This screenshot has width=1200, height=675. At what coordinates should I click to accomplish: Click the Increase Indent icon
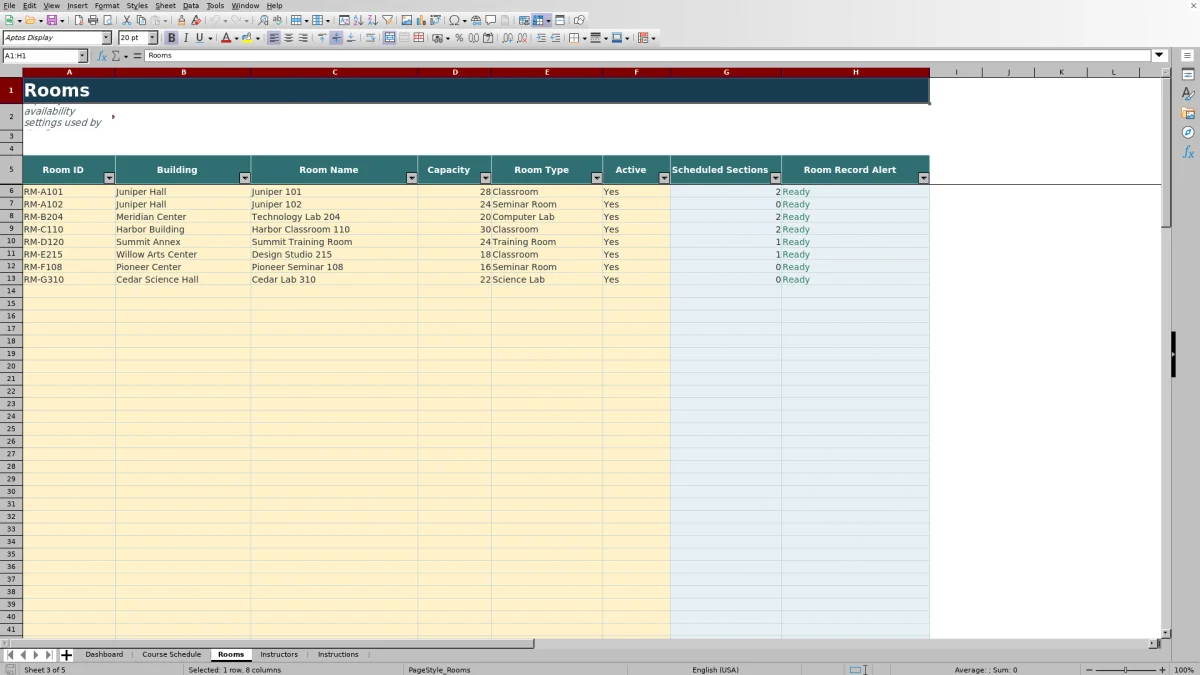tap(542, 38)
